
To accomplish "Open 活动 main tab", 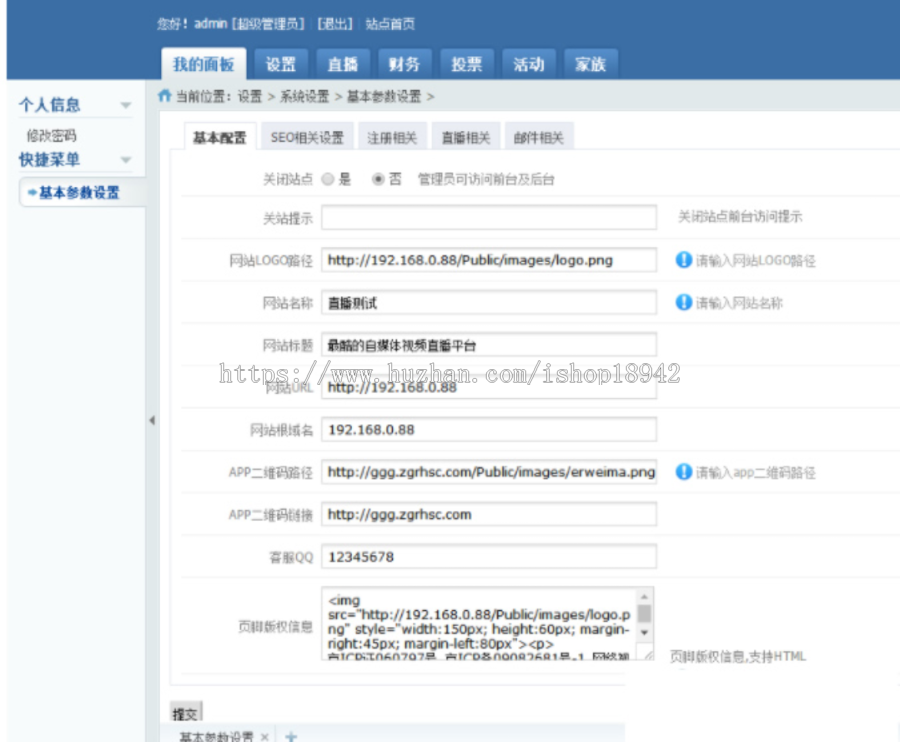I will [x=528, y=64].
